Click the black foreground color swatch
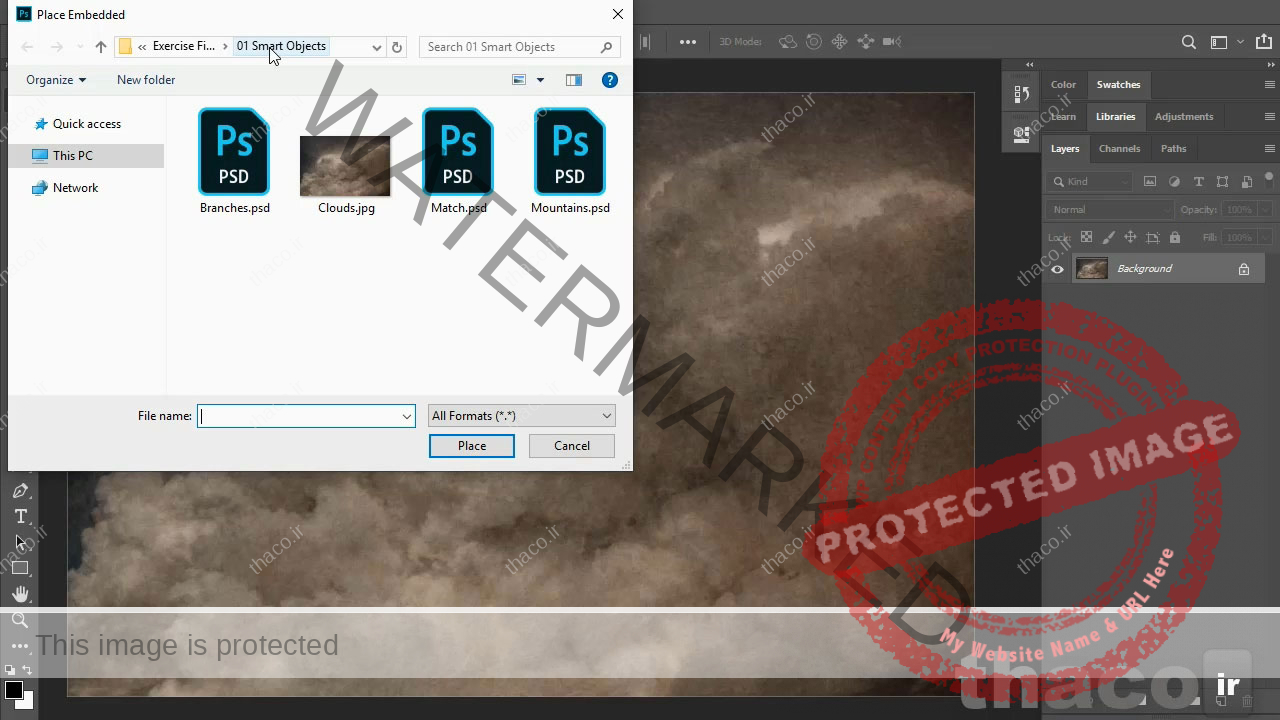The image size is (1280, 720). point(13,690)
